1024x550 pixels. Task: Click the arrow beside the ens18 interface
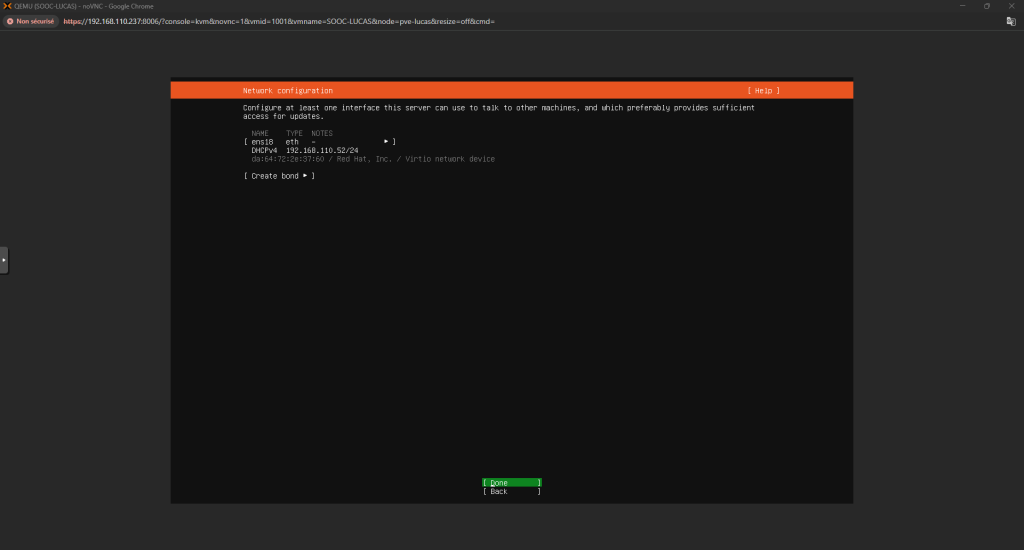click(386, 142)
